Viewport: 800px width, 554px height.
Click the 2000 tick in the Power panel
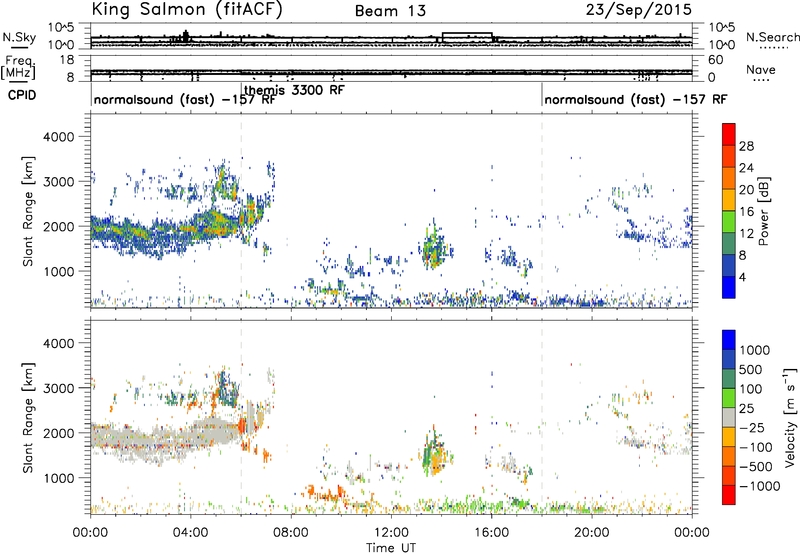58,226
